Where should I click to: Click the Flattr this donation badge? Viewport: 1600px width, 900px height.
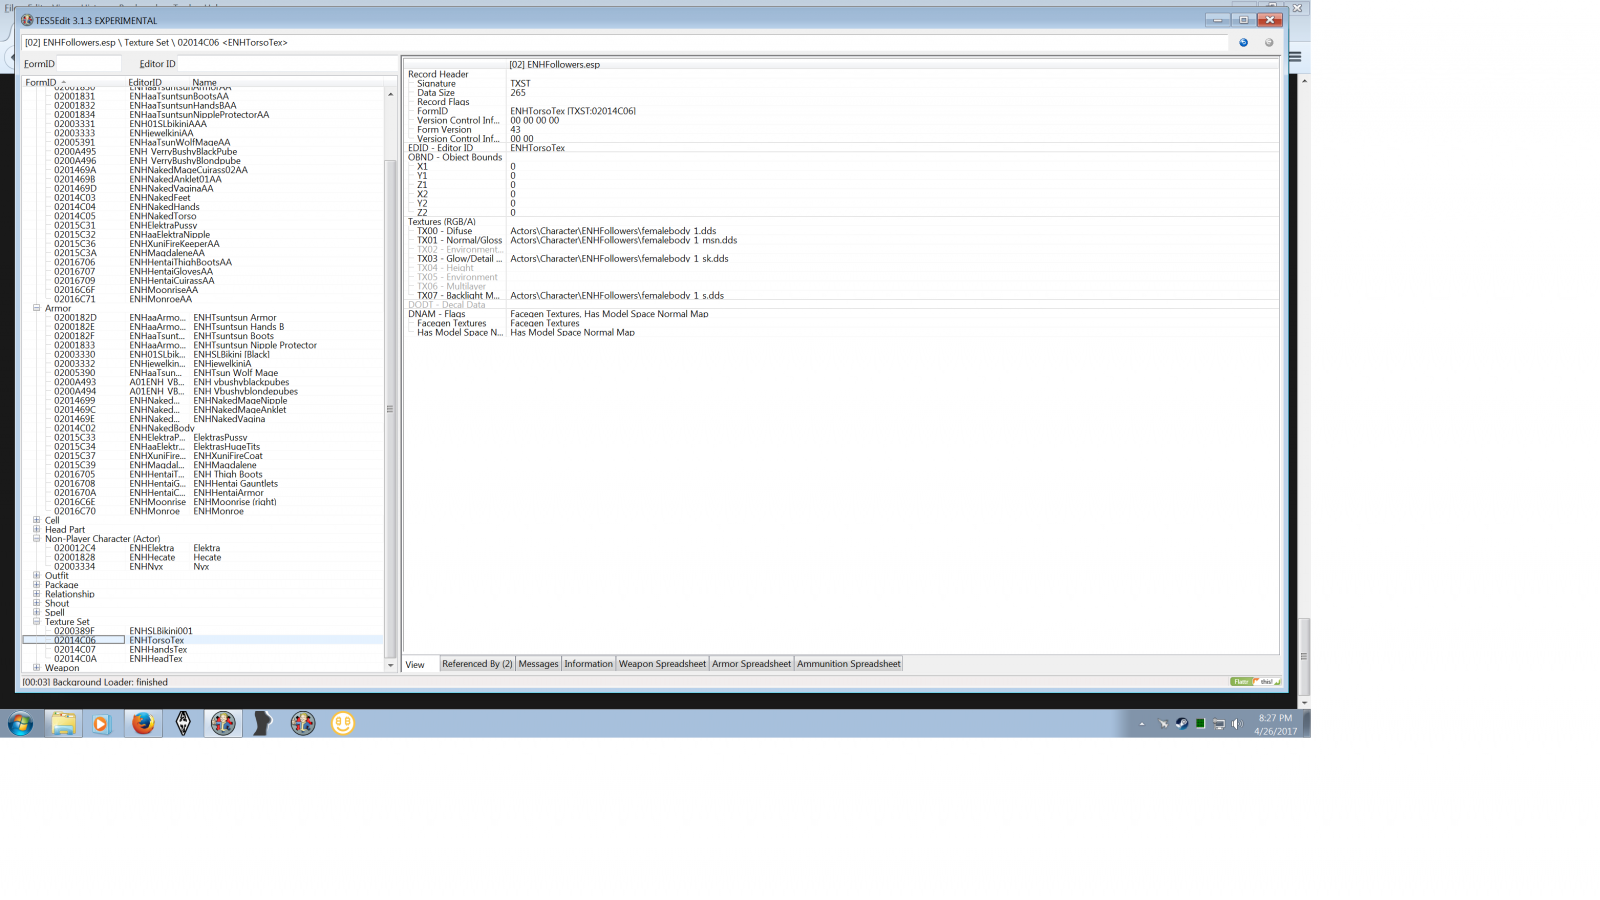coord(1255,682)
